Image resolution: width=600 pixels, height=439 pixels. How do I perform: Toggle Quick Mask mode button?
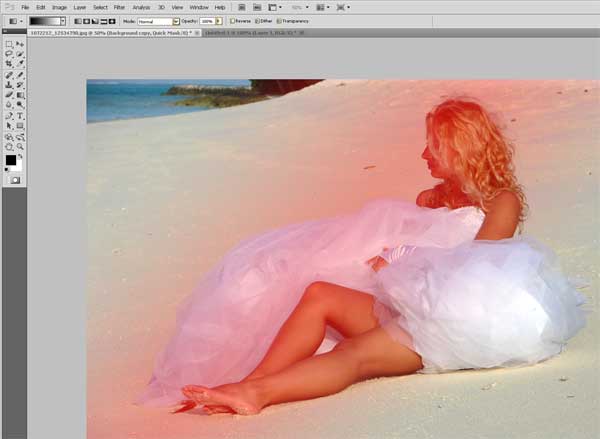pos(15,180)
